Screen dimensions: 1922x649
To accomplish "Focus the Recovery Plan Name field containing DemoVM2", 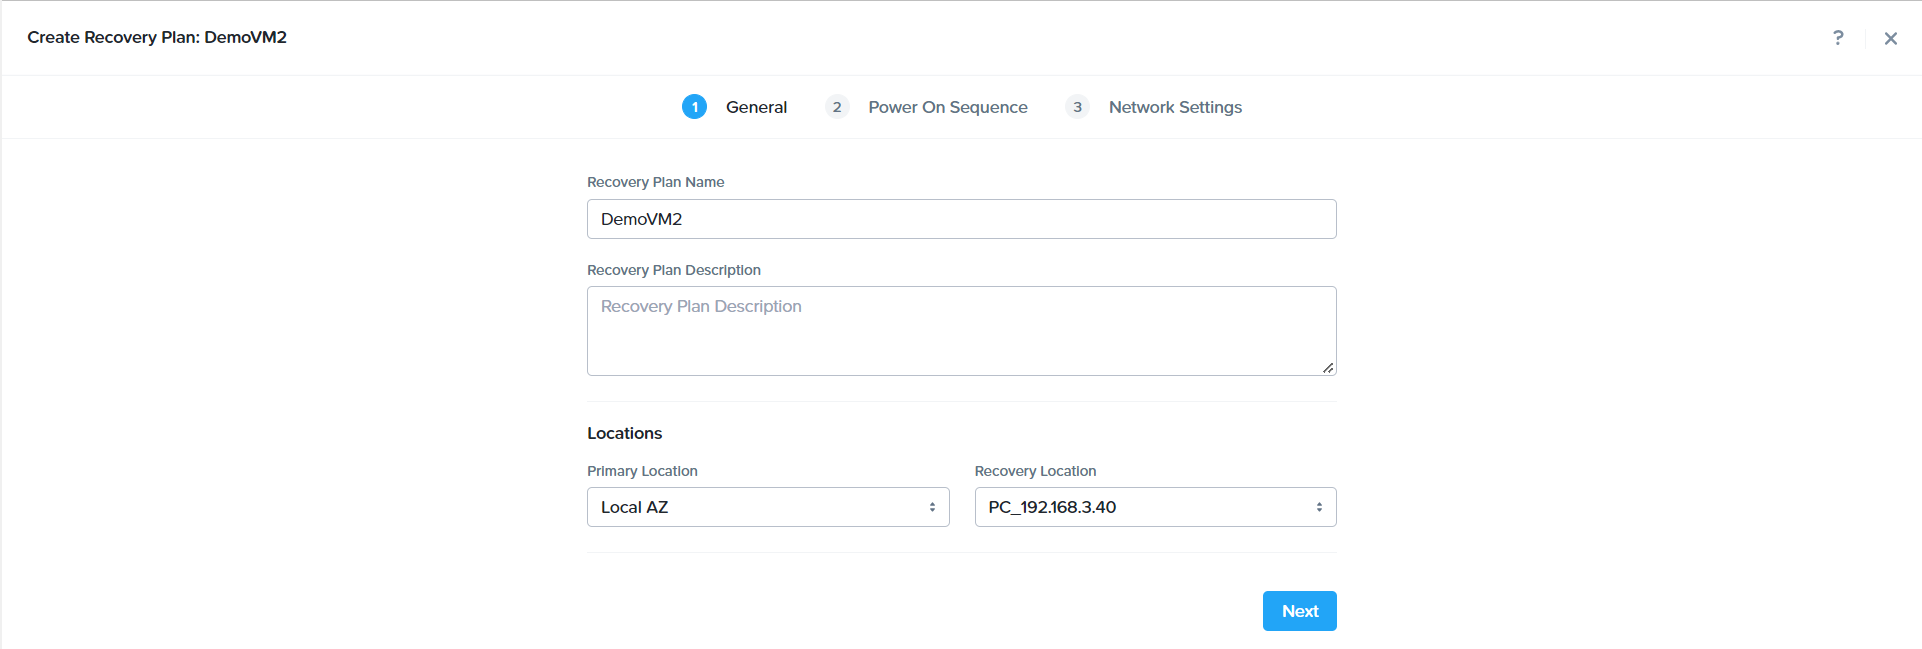I will [x=960, y=219].
